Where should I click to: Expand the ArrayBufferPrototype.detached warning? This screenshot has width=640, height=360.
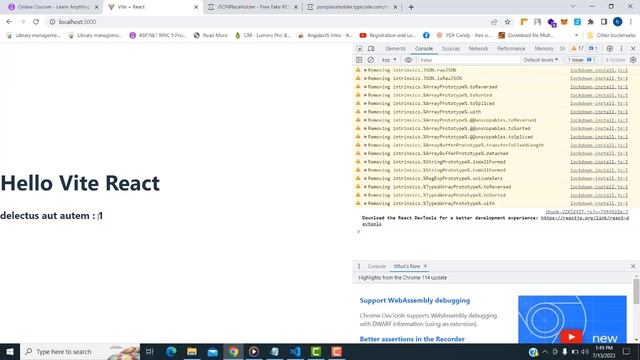pyautogui.click(x=365, y=153)
